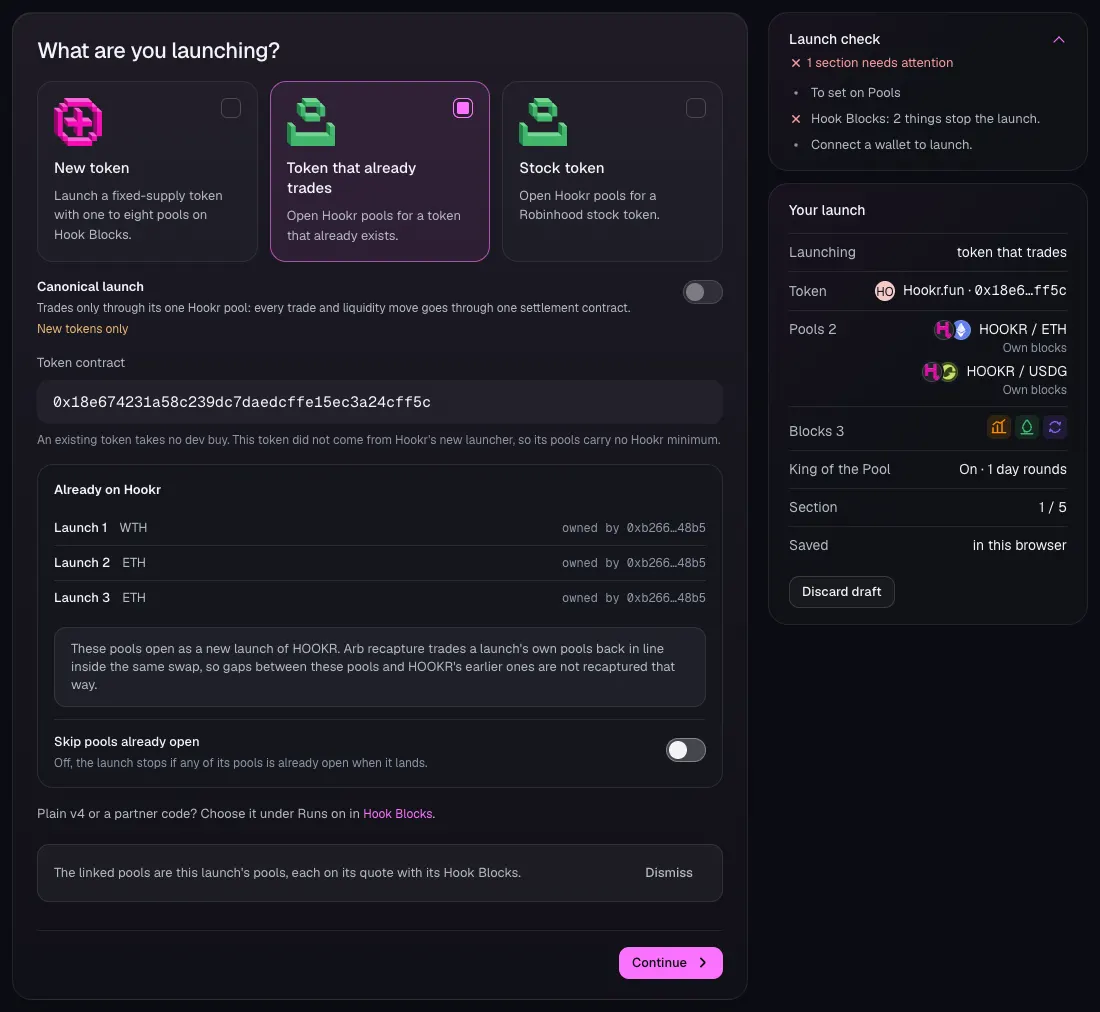Select the purple refresh-arrows block icon
The image size is (1100, 1012).
click(x=1054, y=426)
